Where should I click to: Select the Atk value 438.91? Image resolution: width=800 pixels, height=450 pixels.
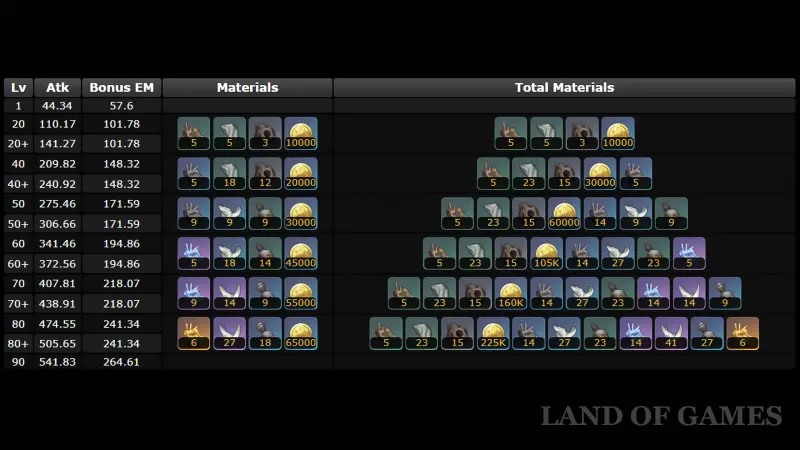point(57,304)
